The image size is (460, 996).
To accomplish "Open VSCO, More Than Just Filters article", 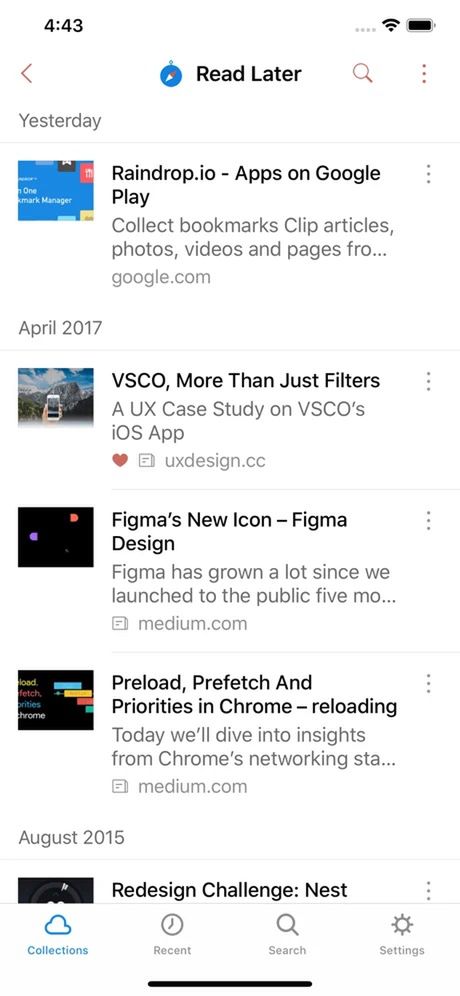I will [x=246, y=380].
